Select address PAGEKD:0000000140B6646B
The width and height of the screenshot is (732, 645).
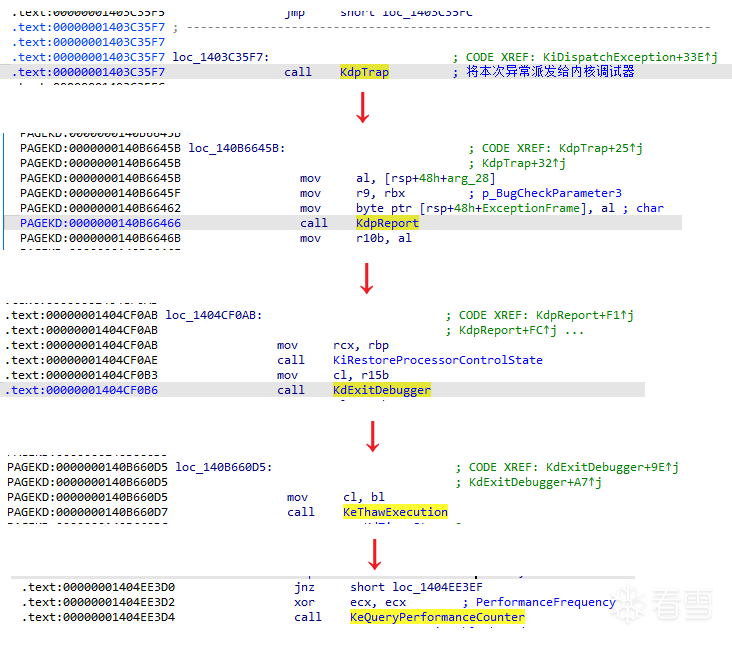(x=100, y=238)
